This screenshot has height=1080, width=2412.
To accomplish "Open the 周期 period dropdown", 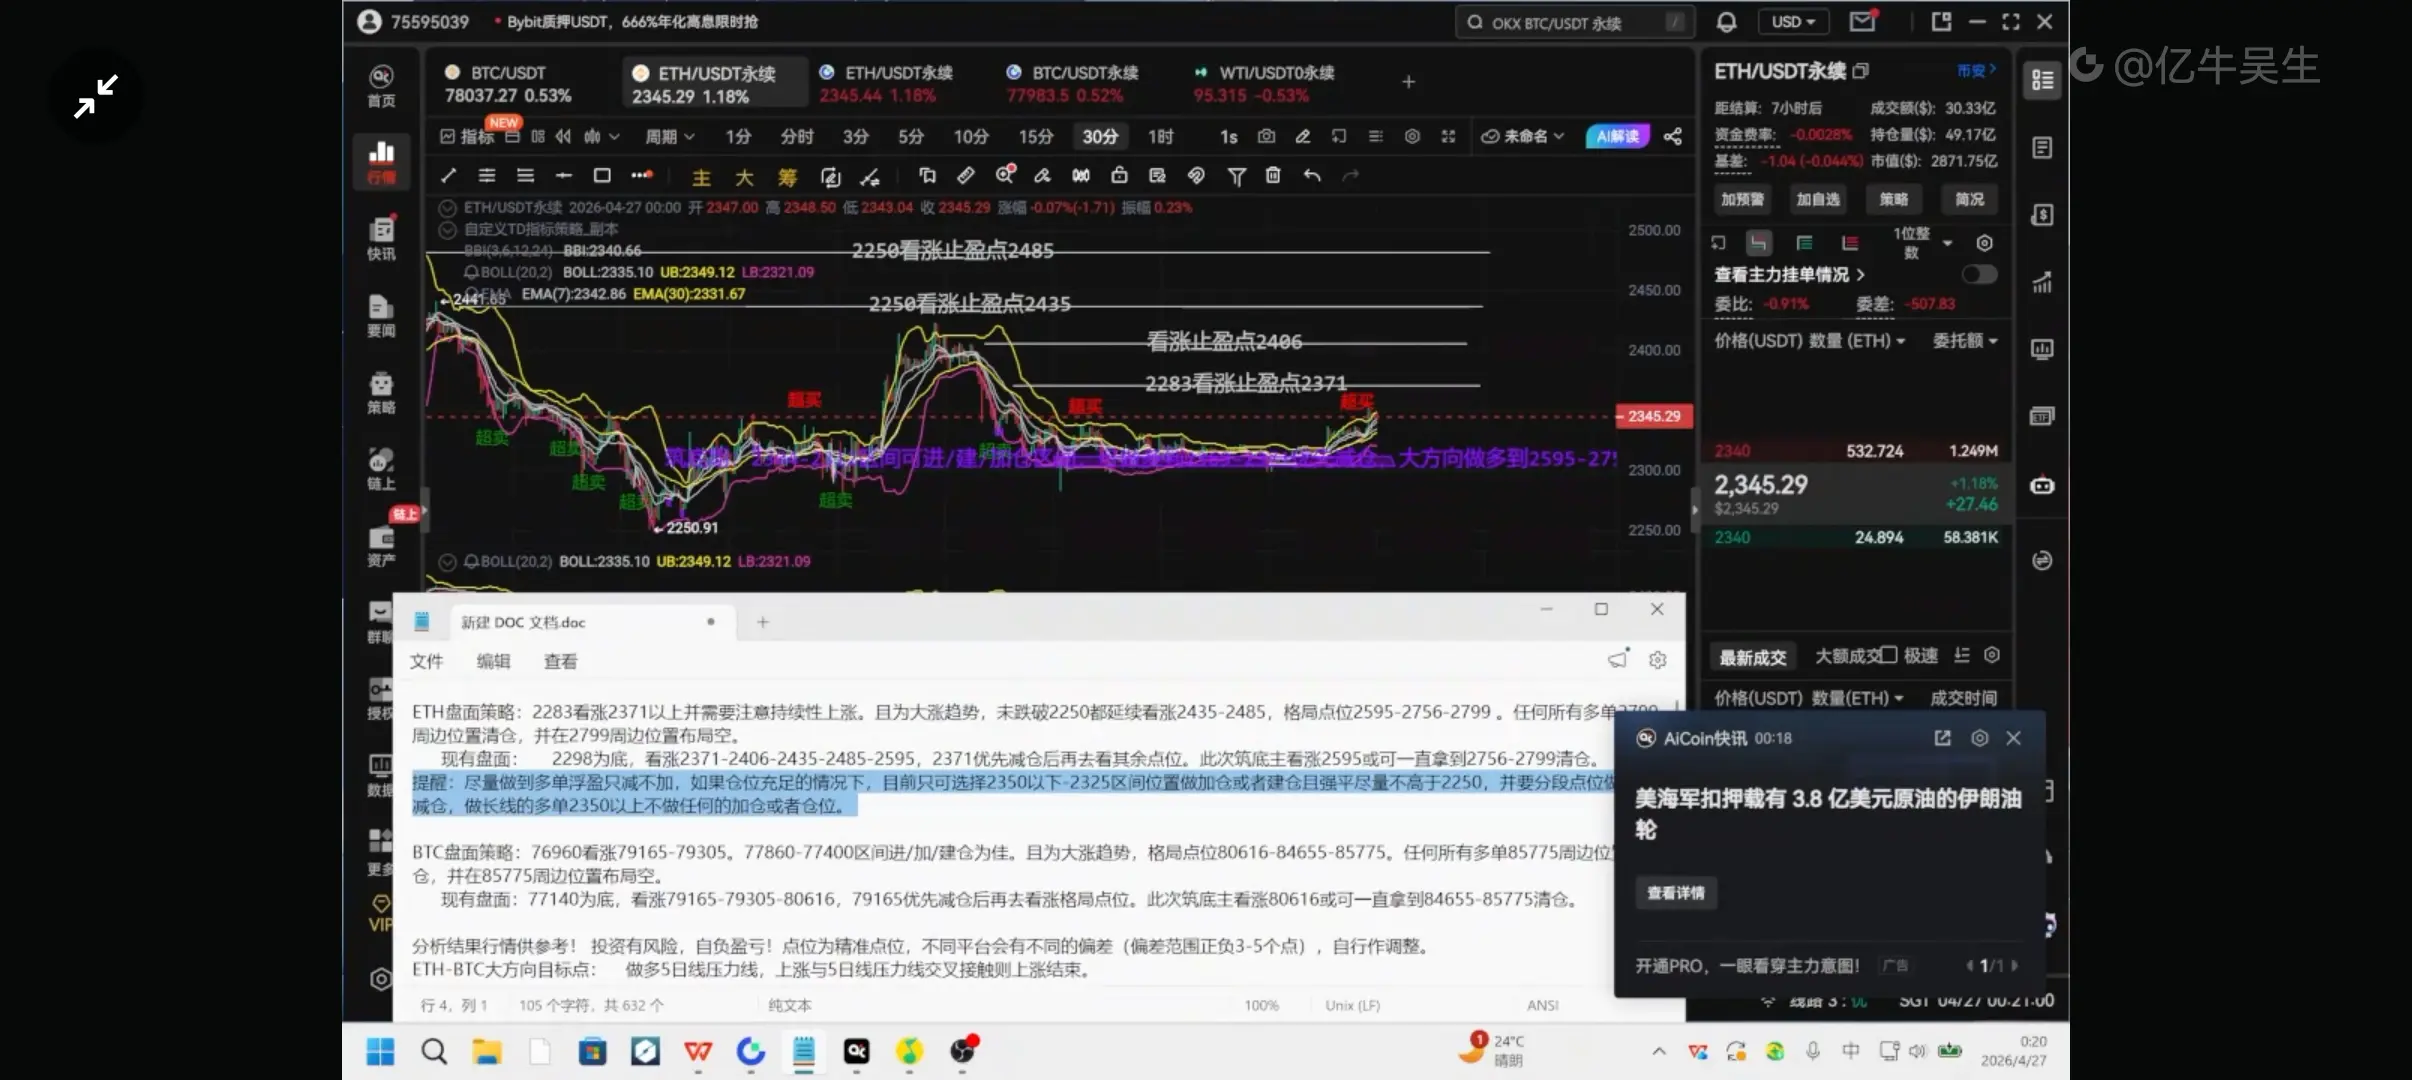I will [x=669, y=137].
